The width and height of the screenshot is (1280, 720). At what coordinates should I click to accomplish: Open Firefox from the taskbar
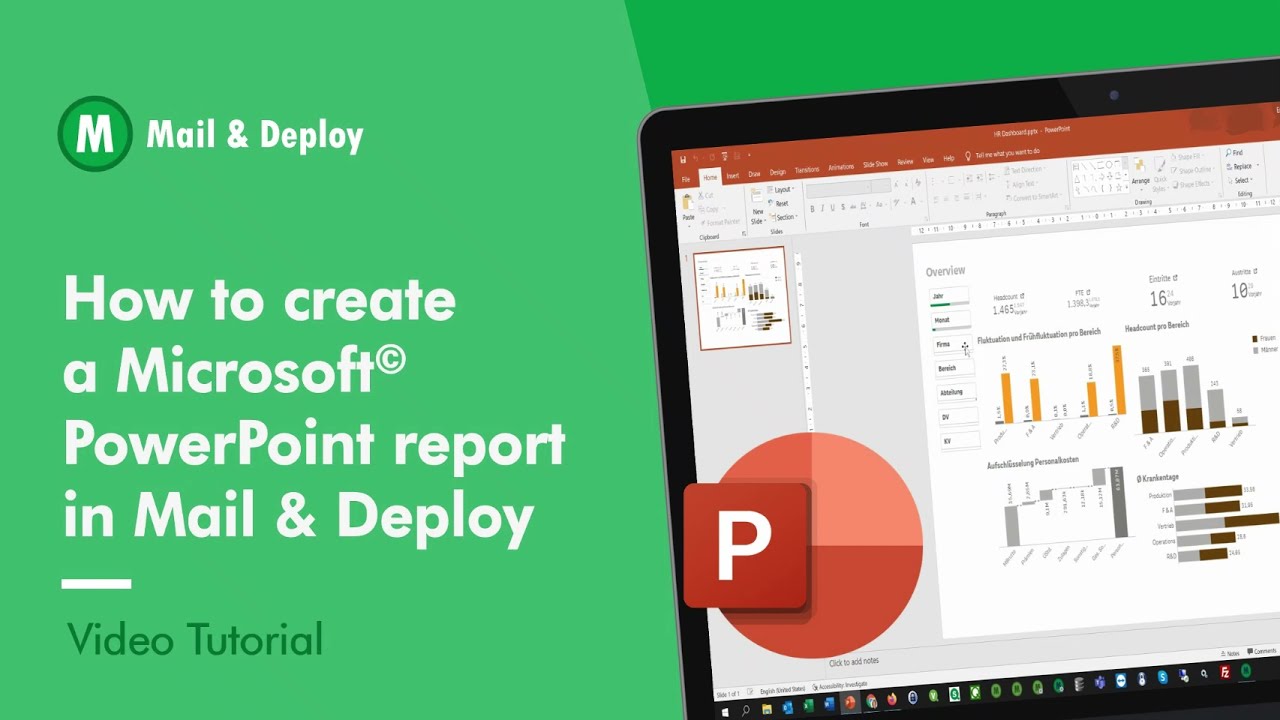pyautogui.click(x=893, y=699)
